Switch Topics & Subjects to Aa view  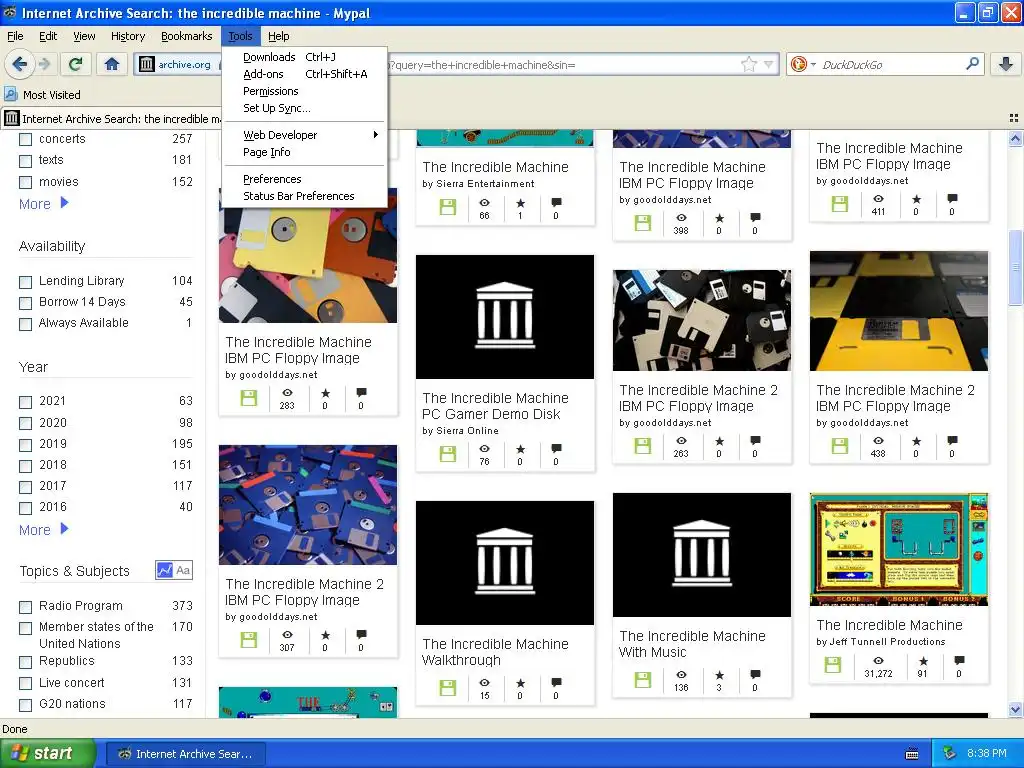tap(183, 570)
